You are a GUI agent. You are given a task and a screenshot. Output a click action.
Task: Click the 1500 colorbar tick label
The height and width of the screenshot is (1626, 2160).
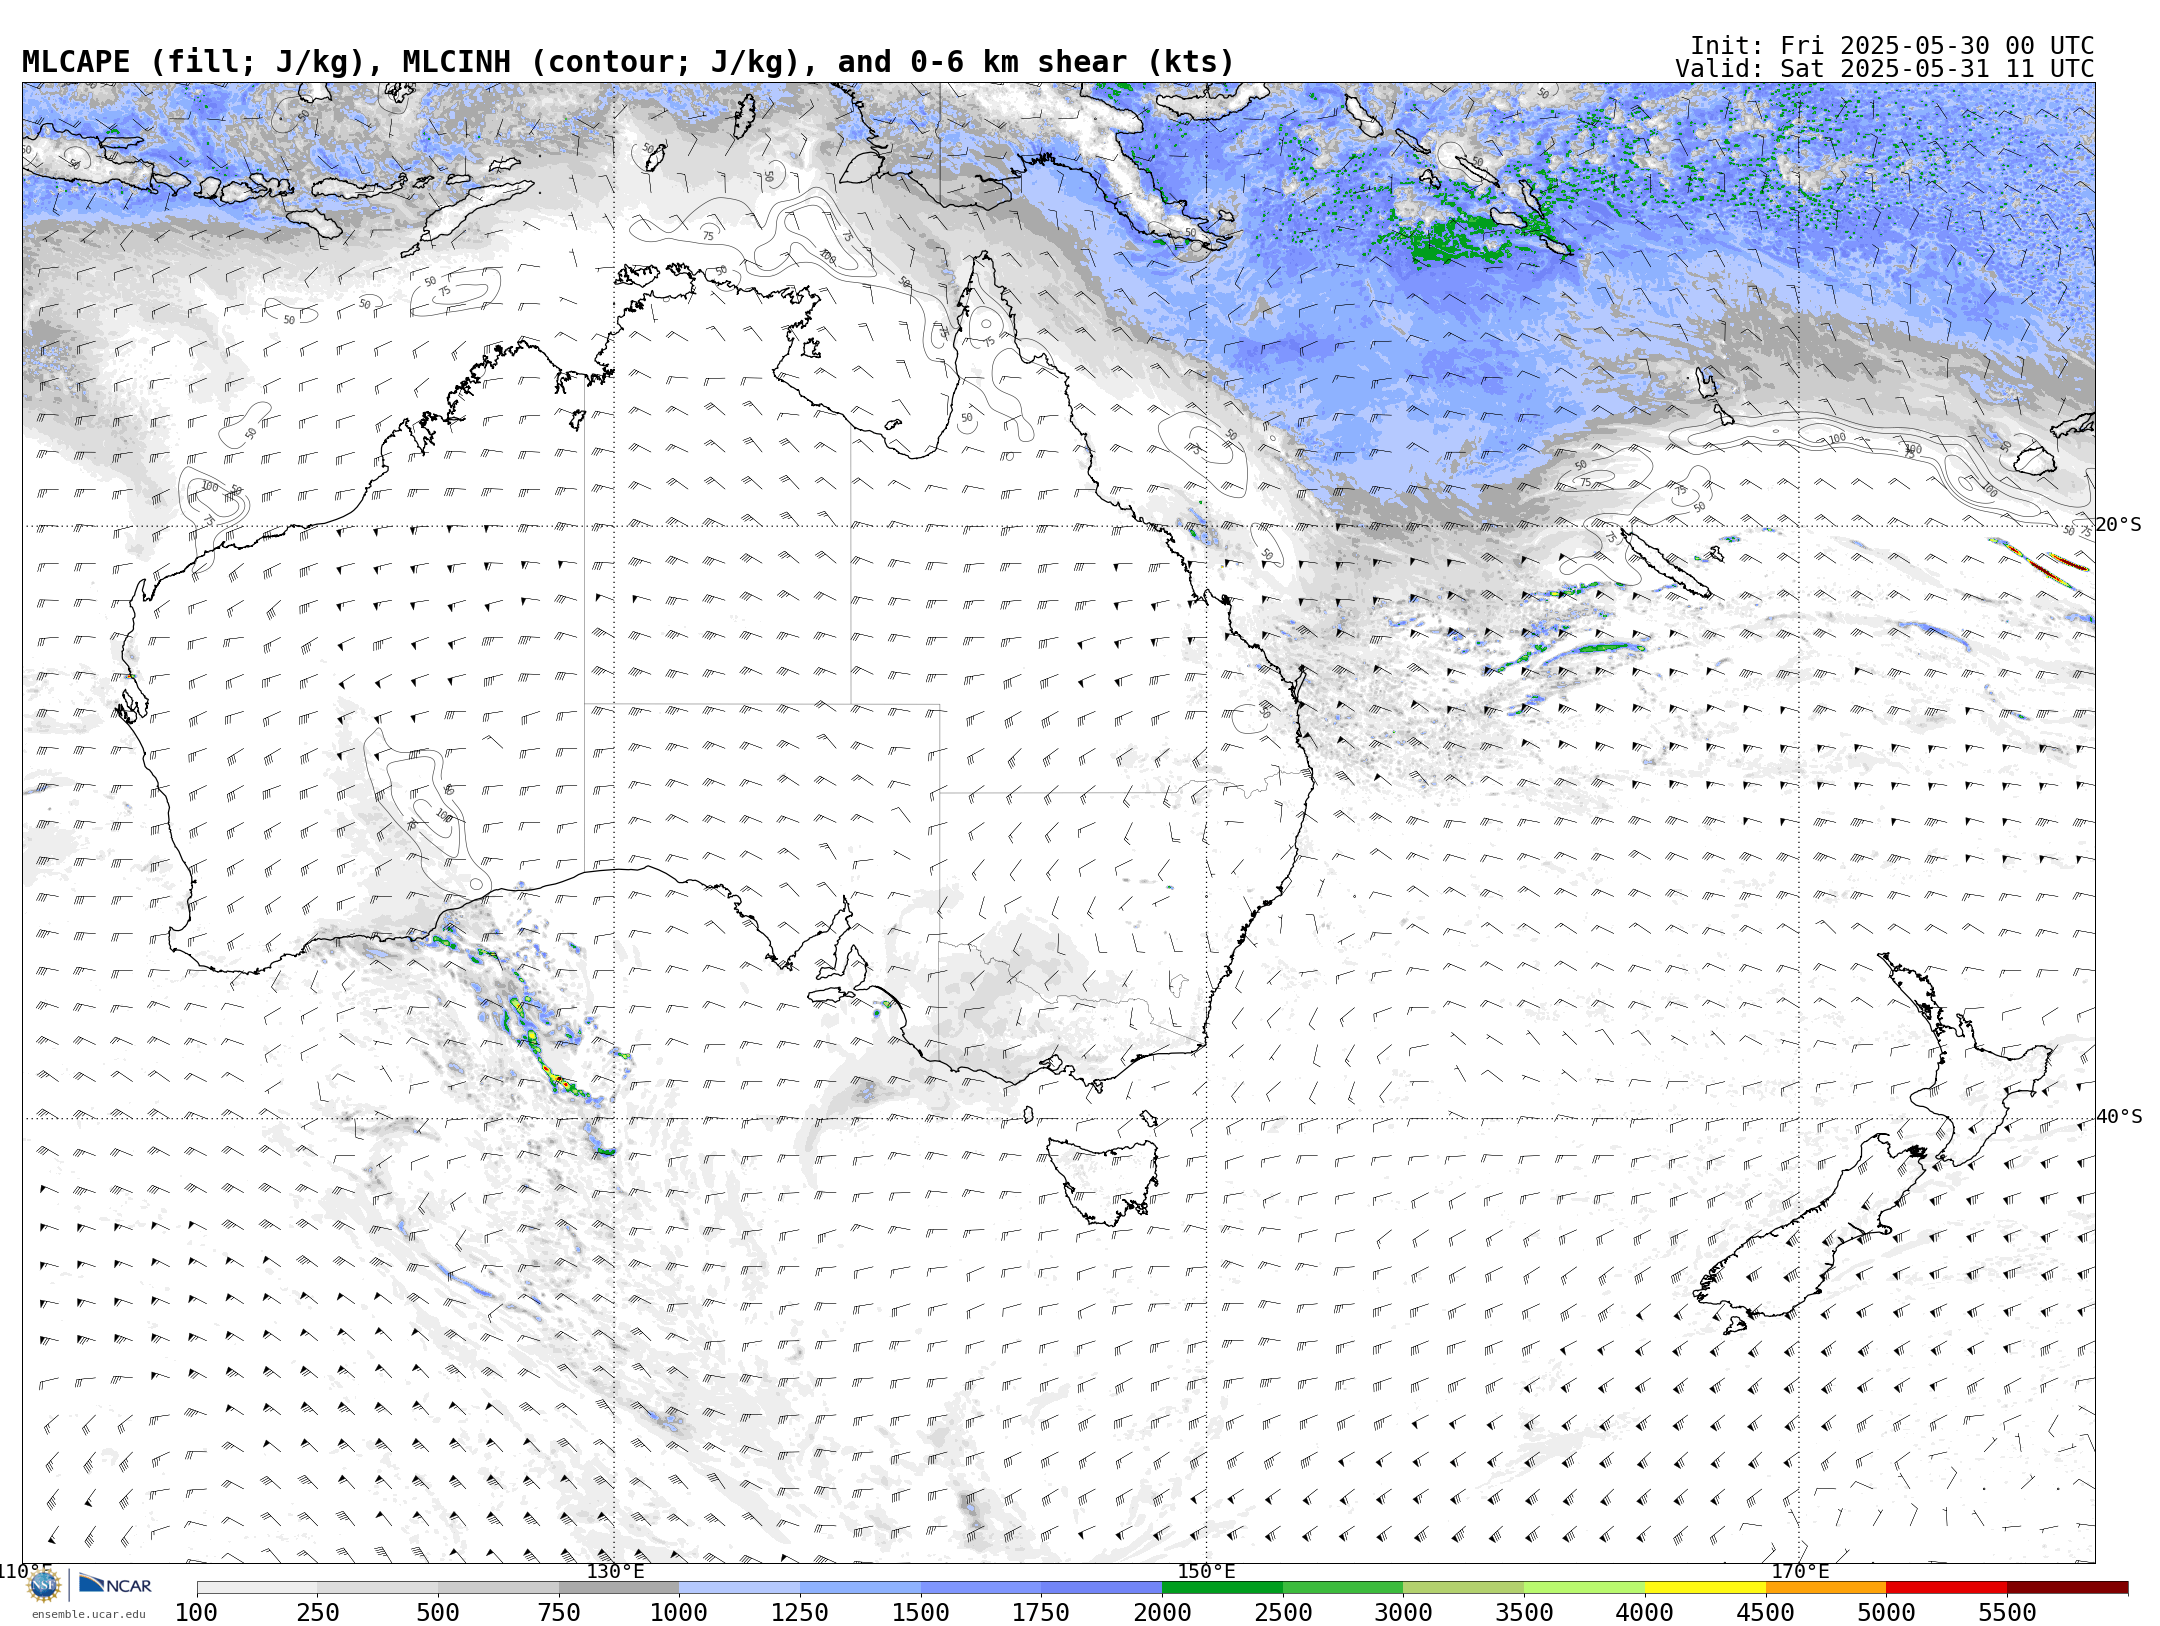921,1612
